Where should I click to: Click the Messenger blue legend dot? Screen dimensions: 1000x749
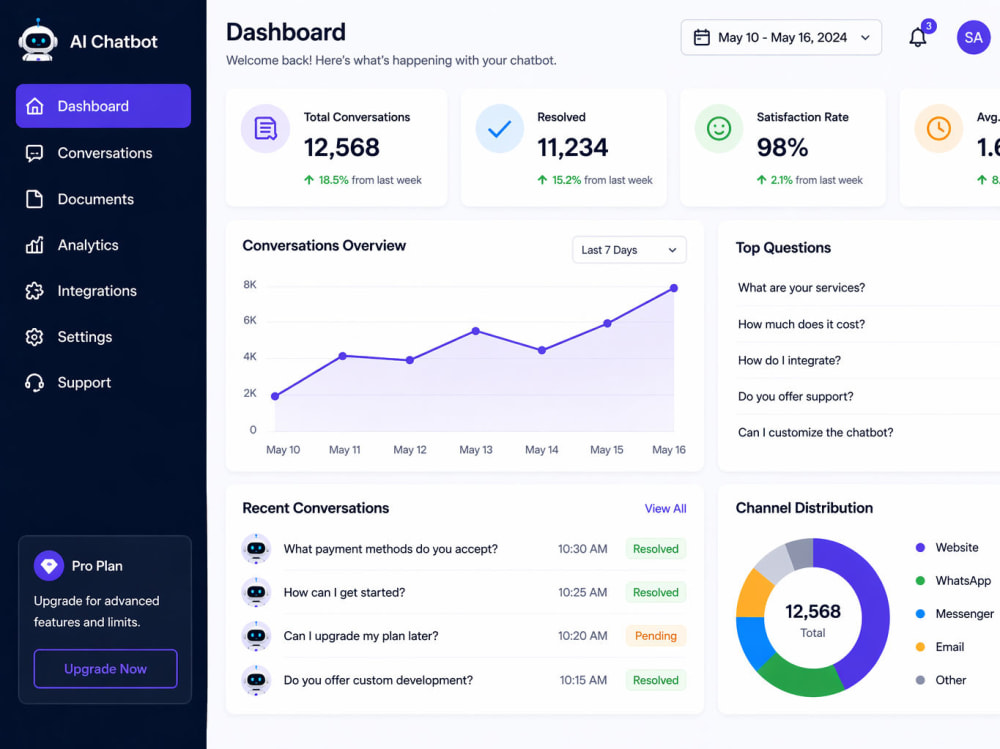click(920, 614)
